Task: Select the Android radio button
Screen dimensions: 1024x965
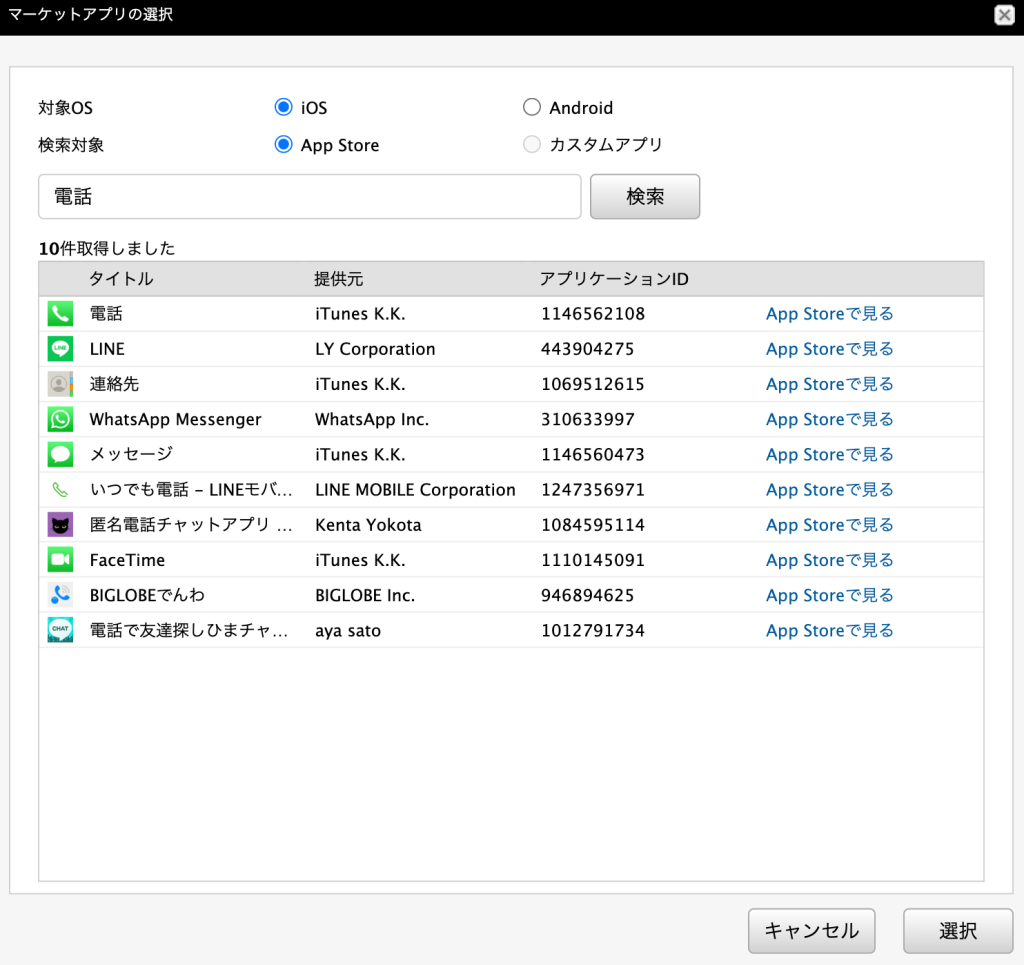Action: coord(531,108)
